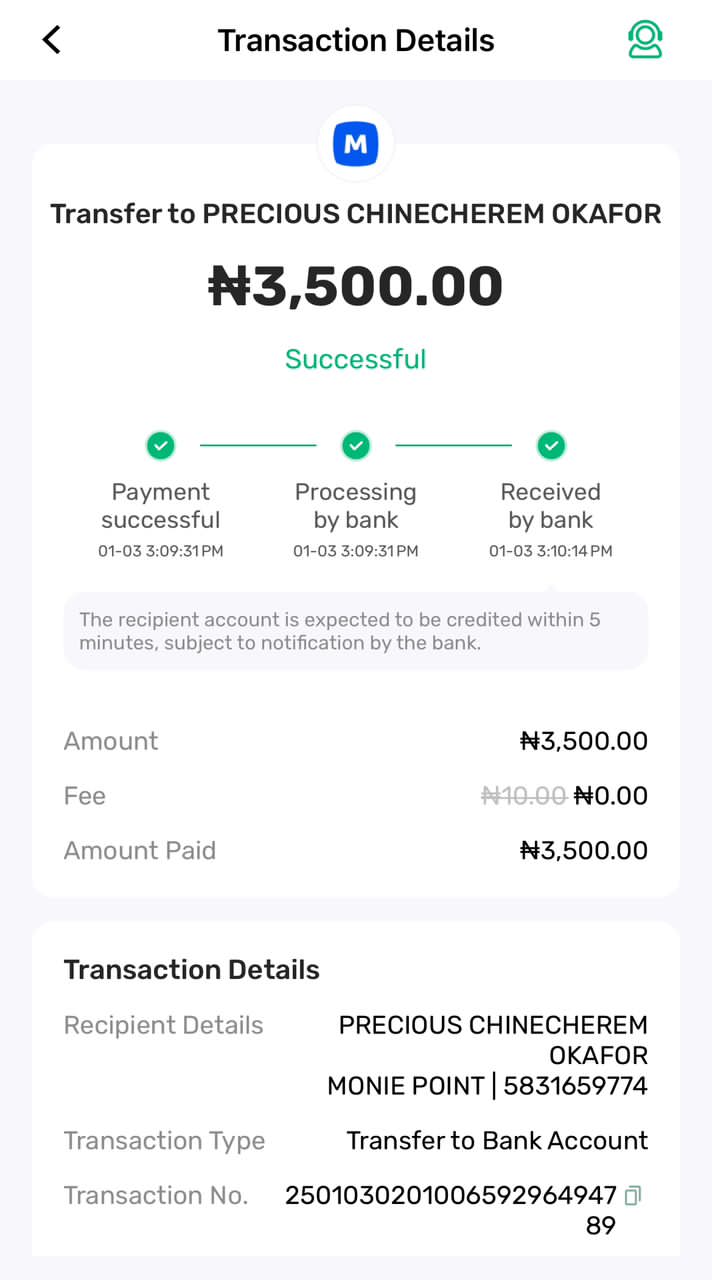This screenshot has height=1280, width=712.
Task: Copy the transaction number
Action: 632,1195
